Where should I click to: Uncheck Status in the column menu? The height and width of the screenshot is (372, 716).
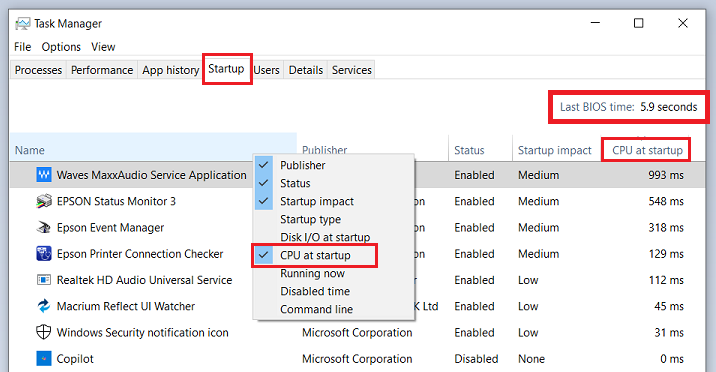[x=333, y=183]
